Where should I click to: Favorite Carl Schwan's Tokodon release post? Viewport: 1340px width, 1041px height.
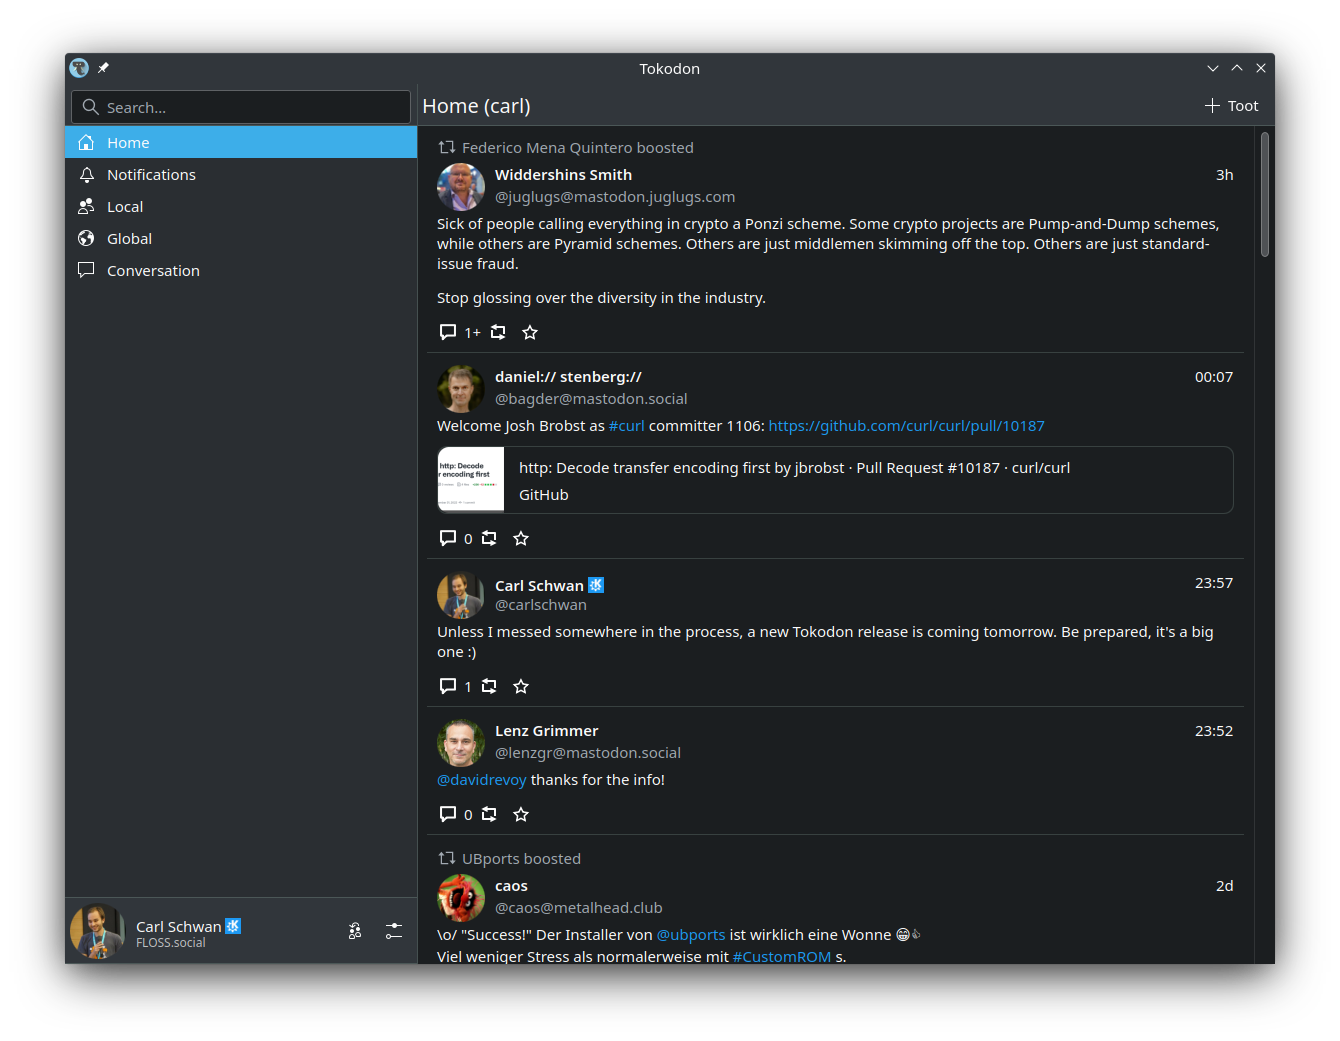[x=521, y=686]
